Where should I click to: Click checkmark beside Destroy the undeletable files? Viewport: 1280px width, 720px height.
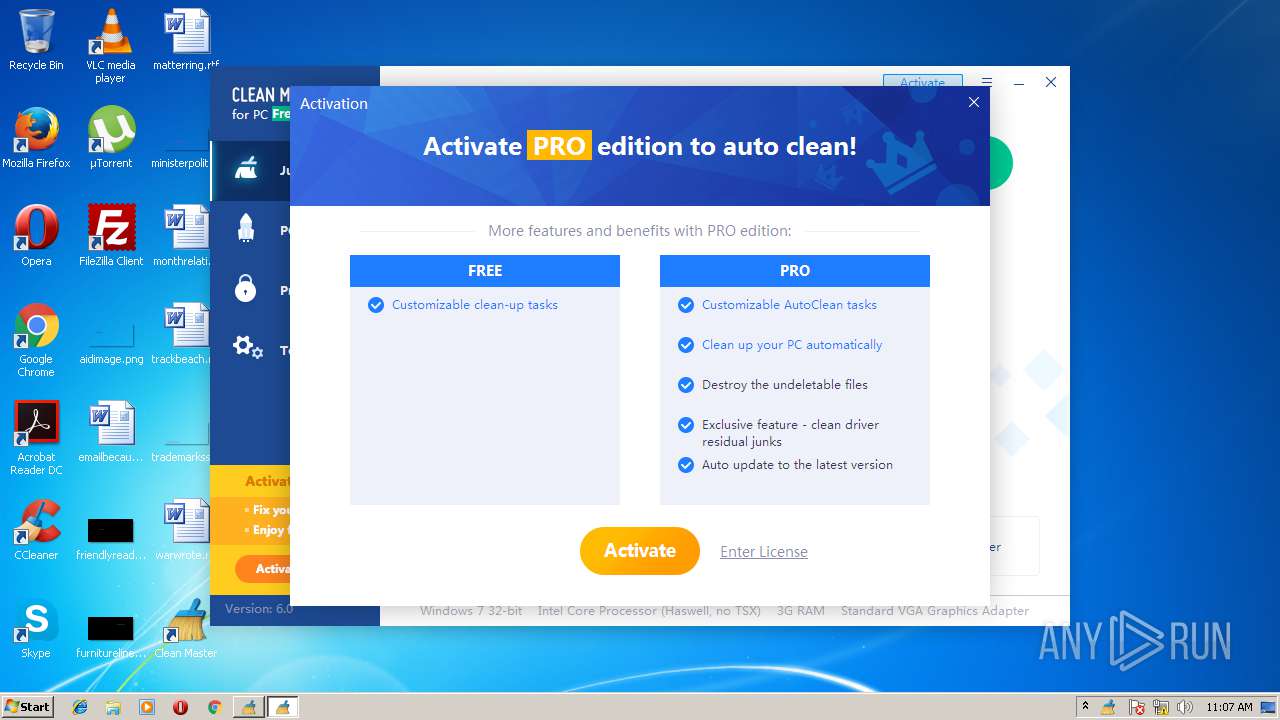pos(686,385)
